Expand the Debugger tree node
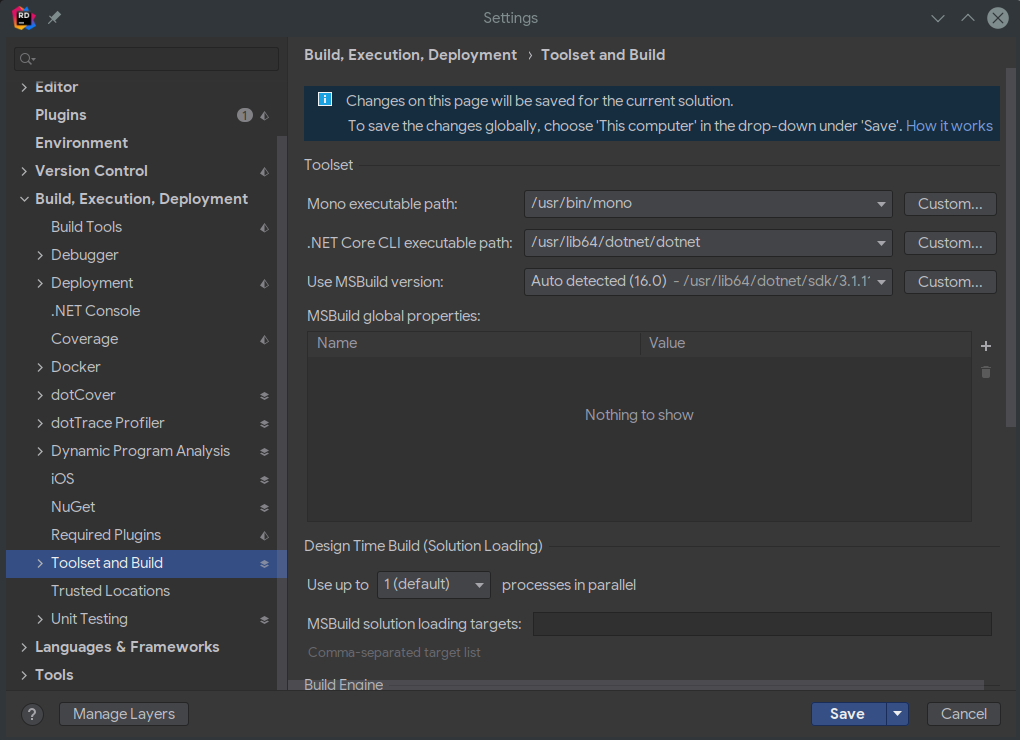Viewport: 1020px width, 740px height. point(40,255)
